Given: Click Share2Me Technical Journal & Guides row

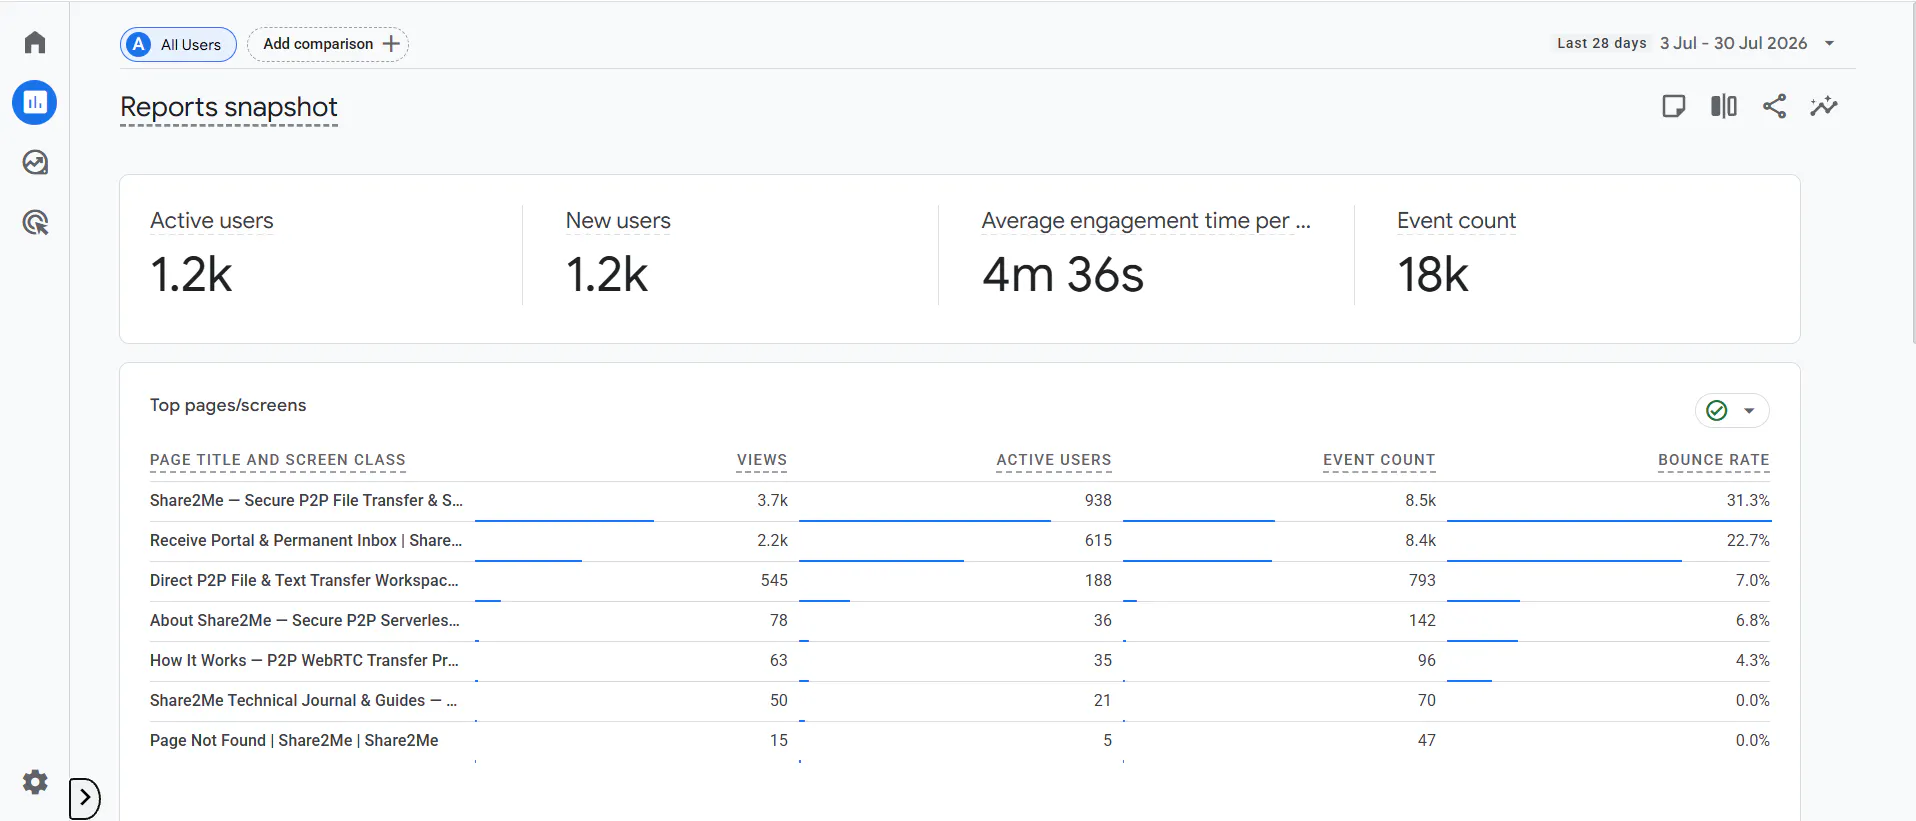Looking at the screenshot, I should (960, 700).
